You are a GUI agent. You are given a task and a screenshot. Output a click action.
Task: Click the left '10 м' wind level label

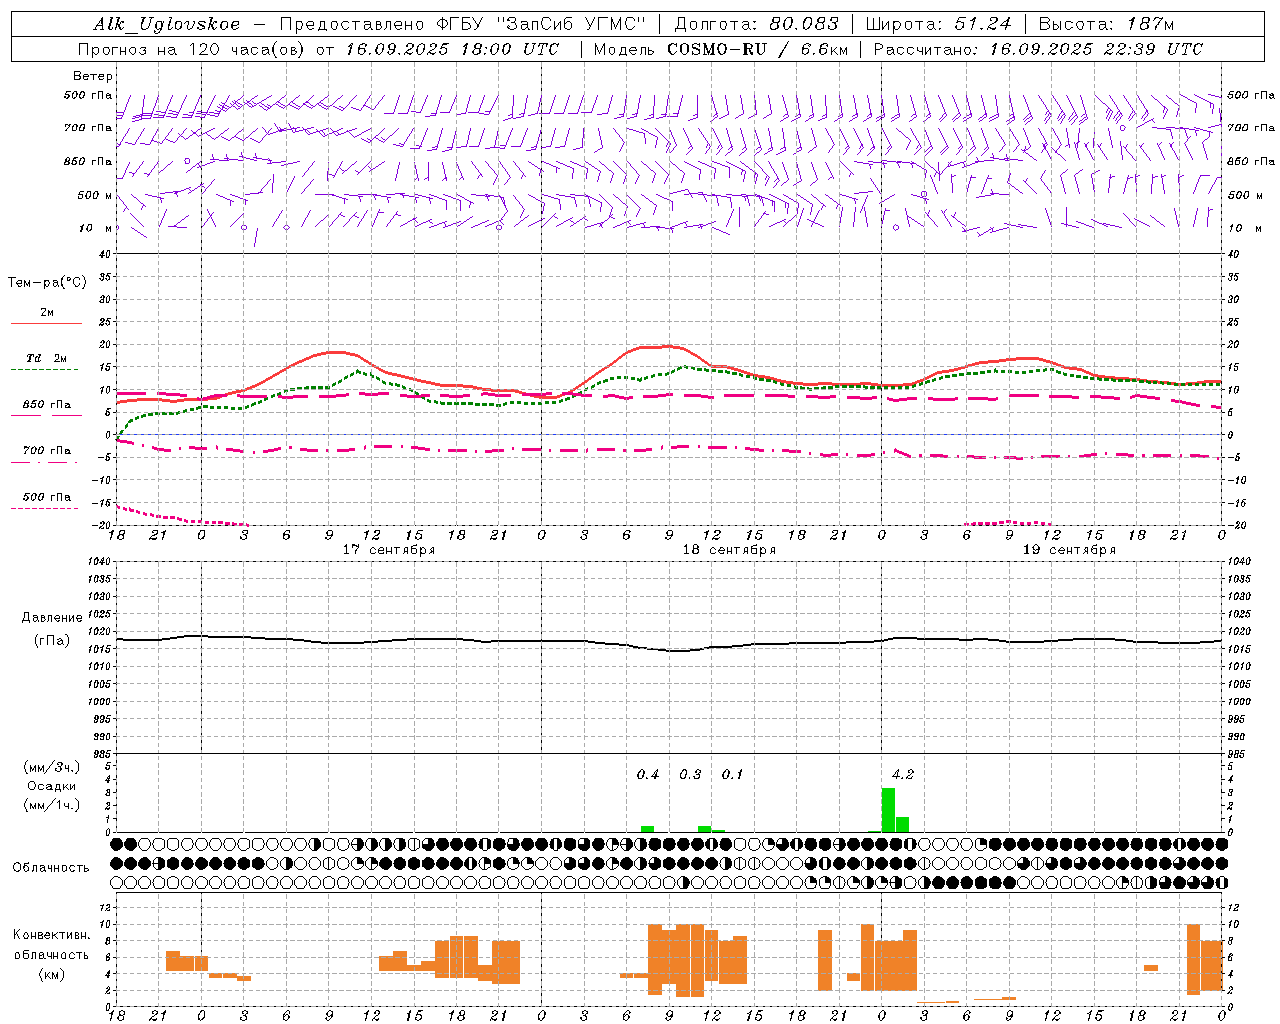tap(96, 228)
